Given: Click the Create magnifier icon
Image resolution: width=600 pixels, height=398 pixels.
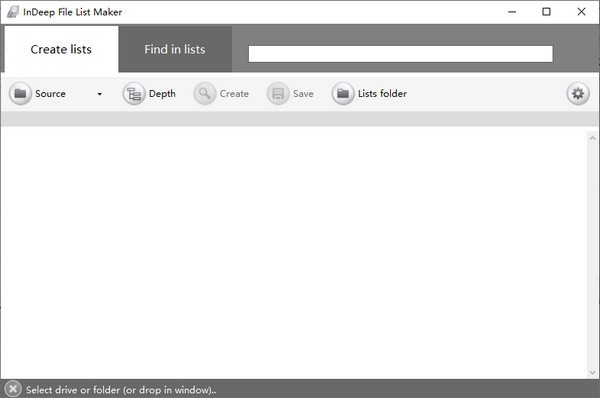Looking at the screenshot, I should (x=205, y=93).
